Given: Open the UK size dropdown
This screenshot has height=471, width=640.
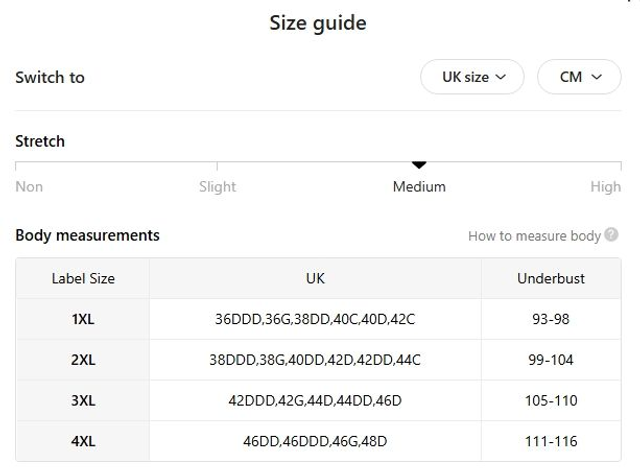Looking at the screenshot, I should pyautogui.click(x=472, y=77).
